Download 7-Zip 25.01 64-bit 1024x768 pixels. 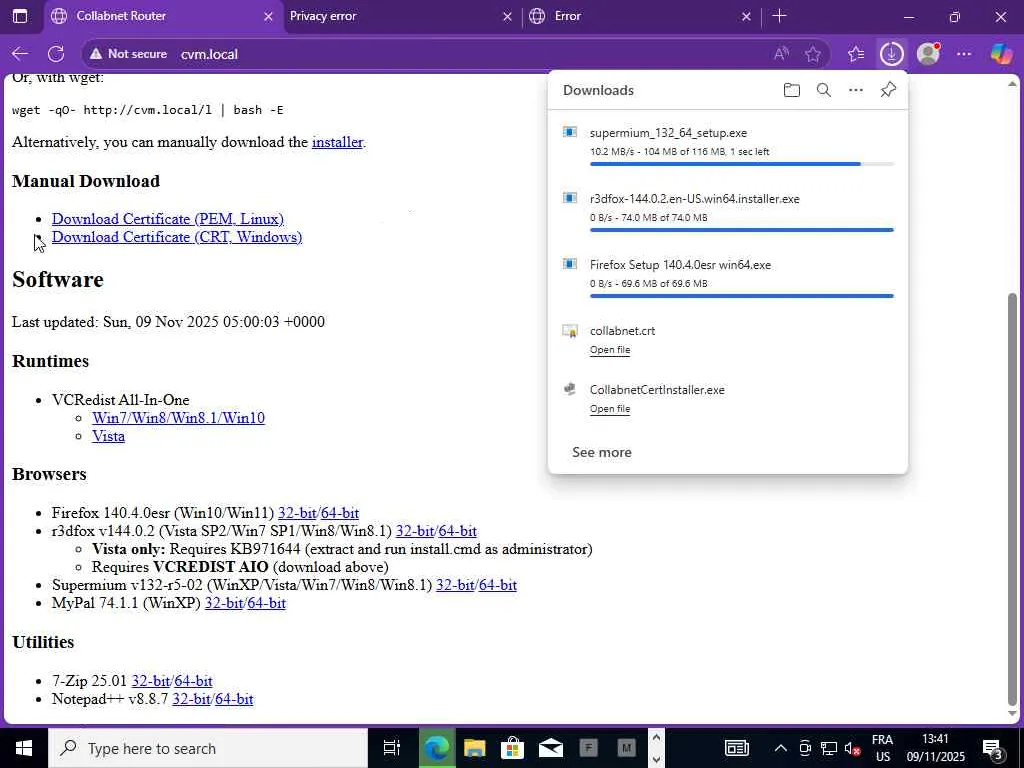193,681
